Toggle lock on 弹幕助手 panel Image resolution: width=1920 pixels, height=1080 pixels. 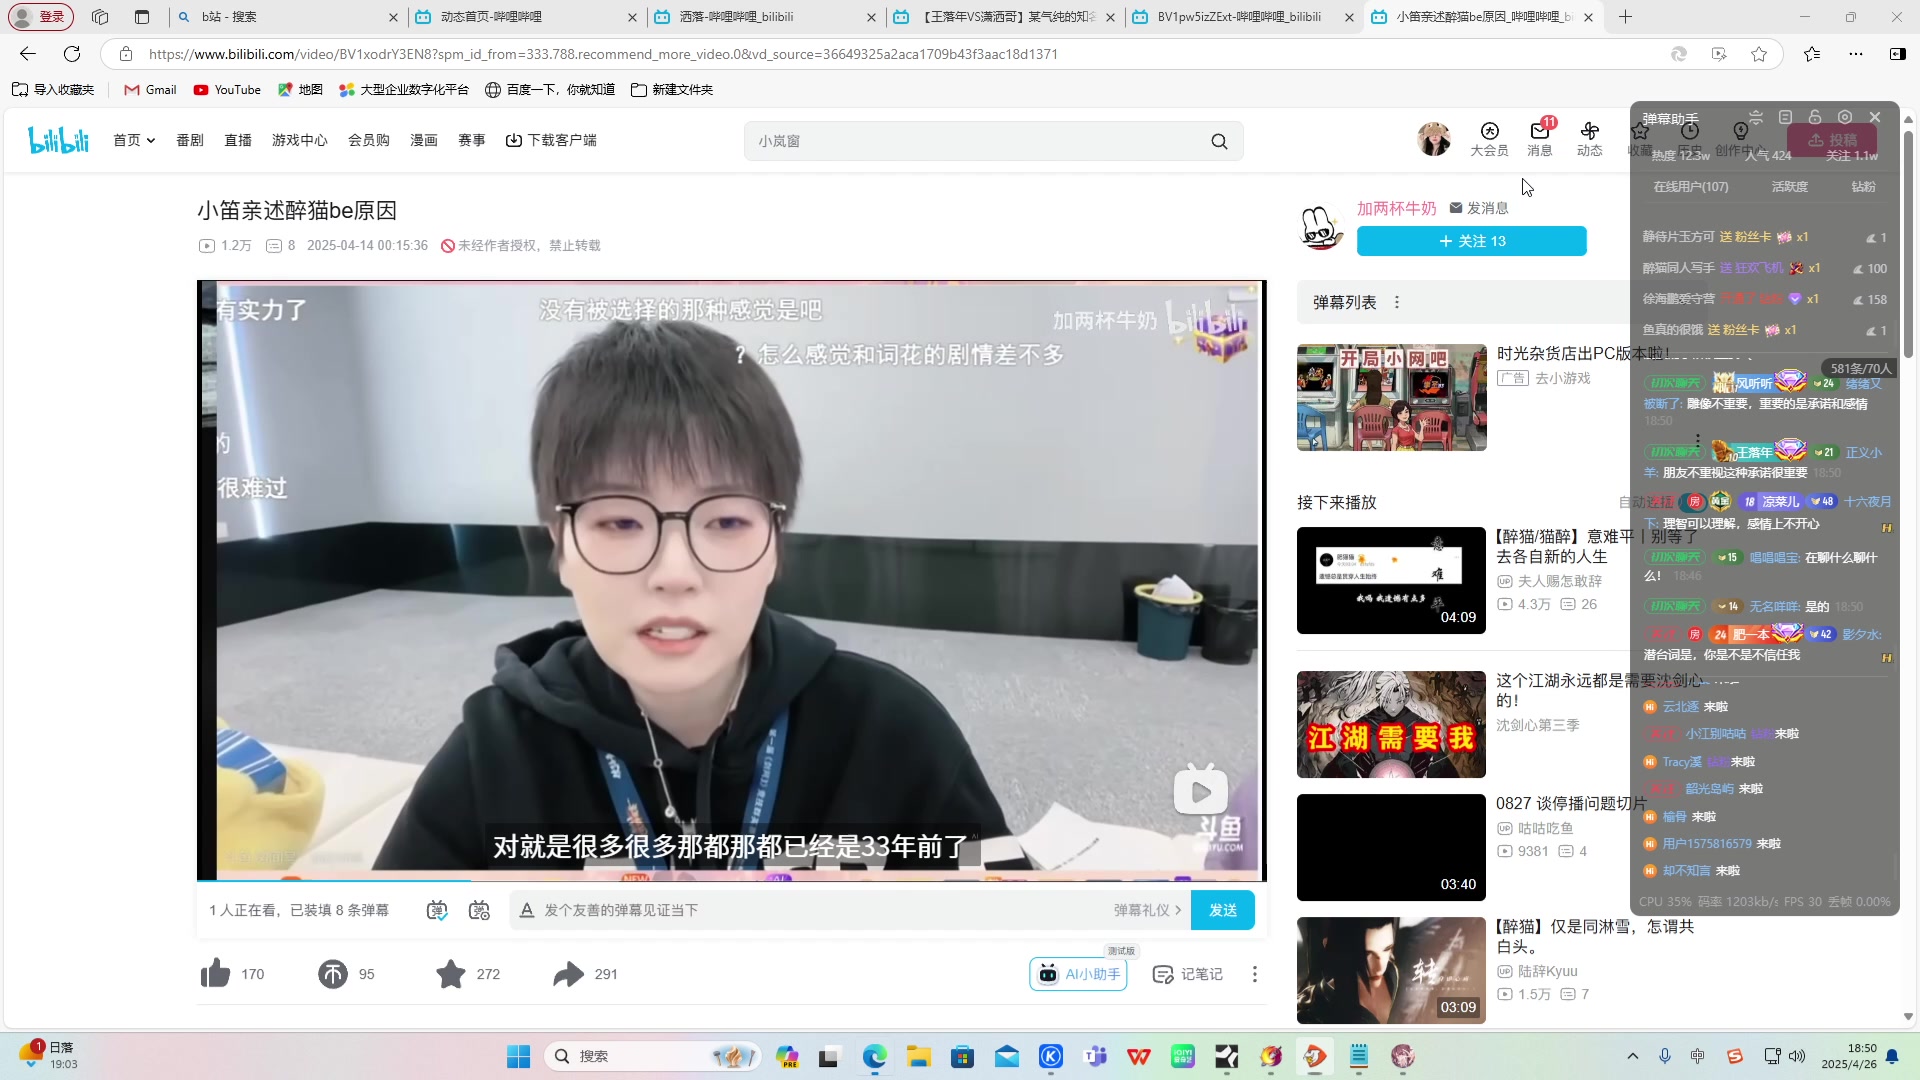coord(1815,117)
